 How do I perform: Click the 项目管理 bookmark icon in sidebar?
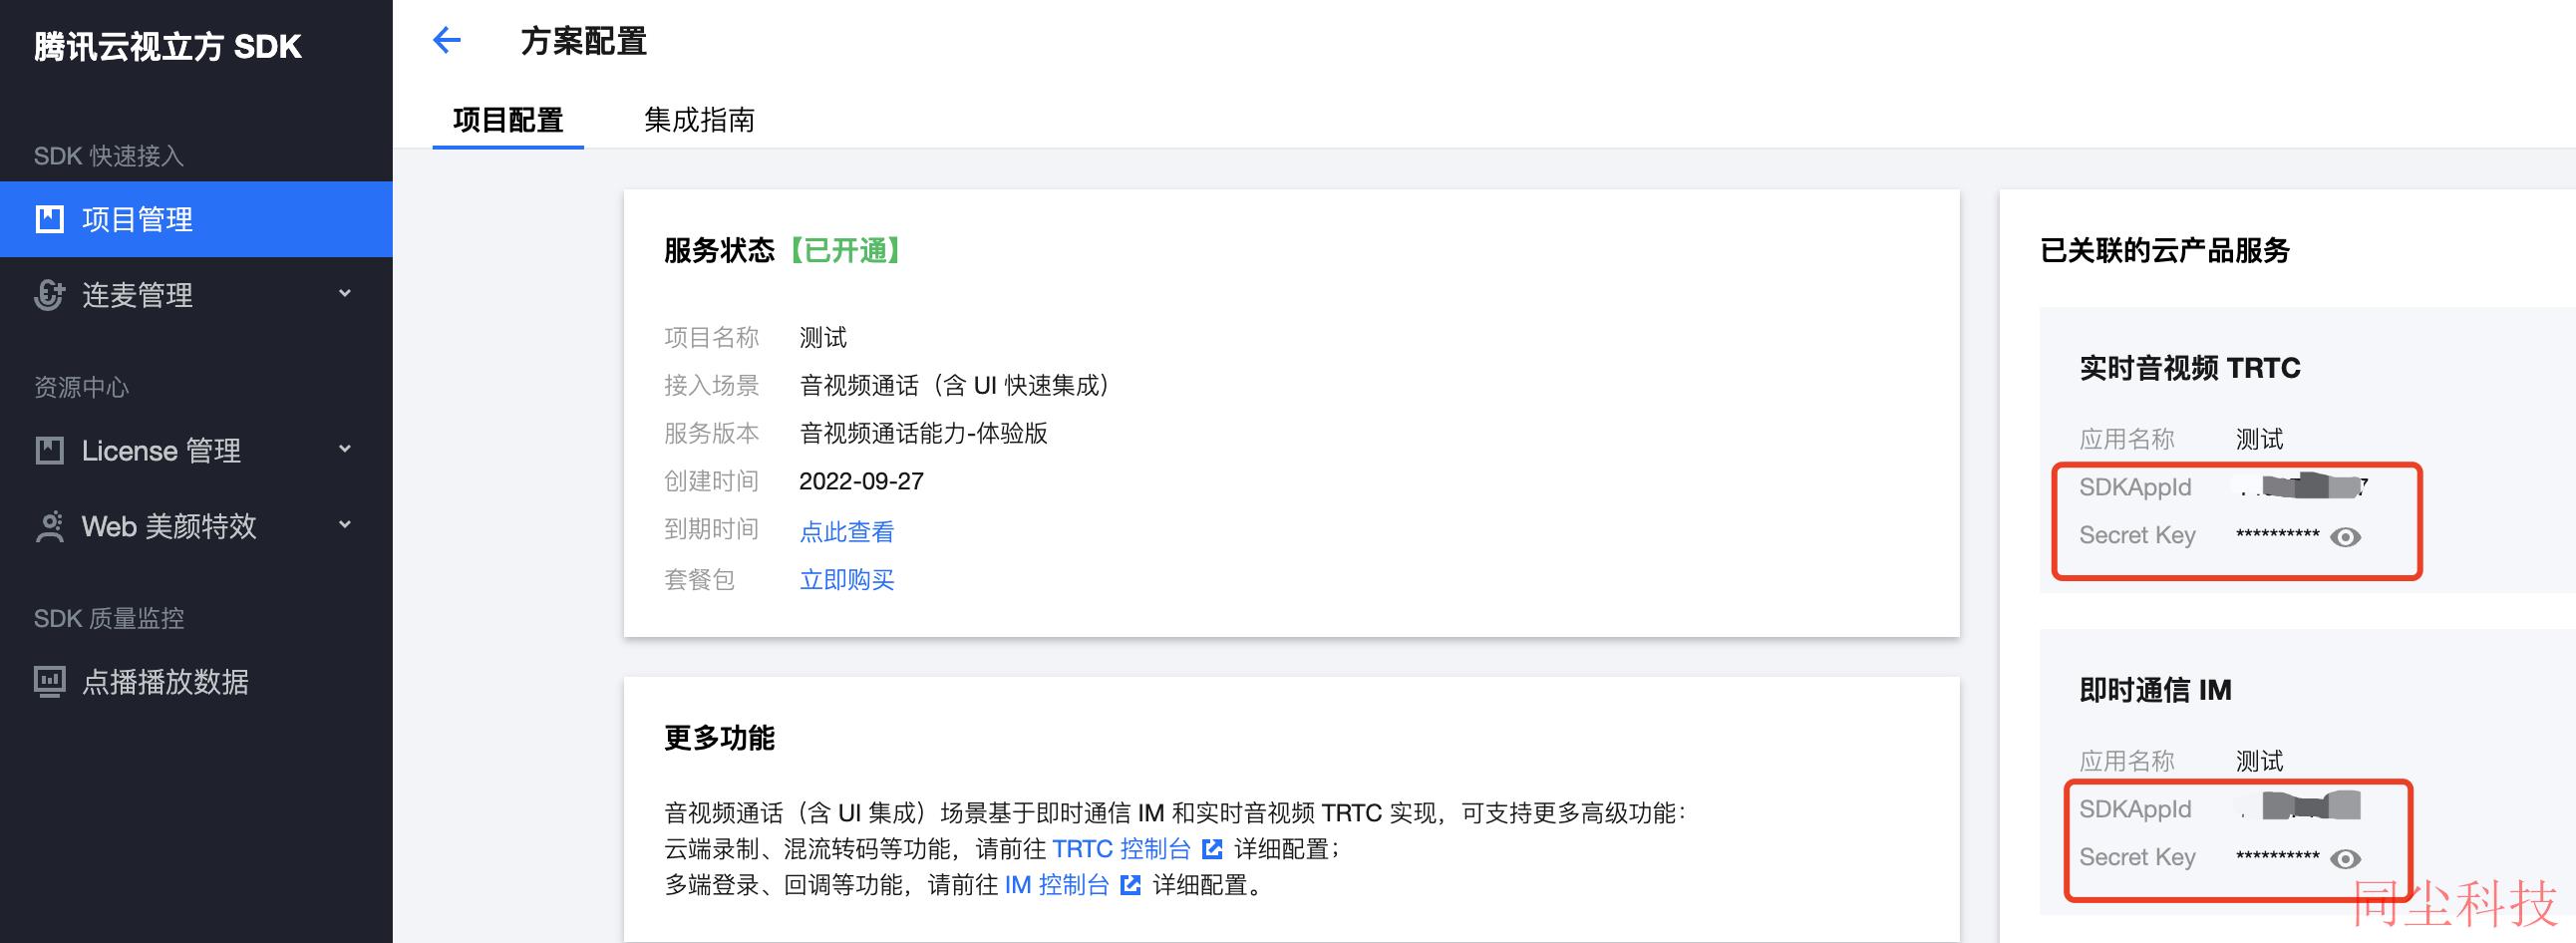50,219
